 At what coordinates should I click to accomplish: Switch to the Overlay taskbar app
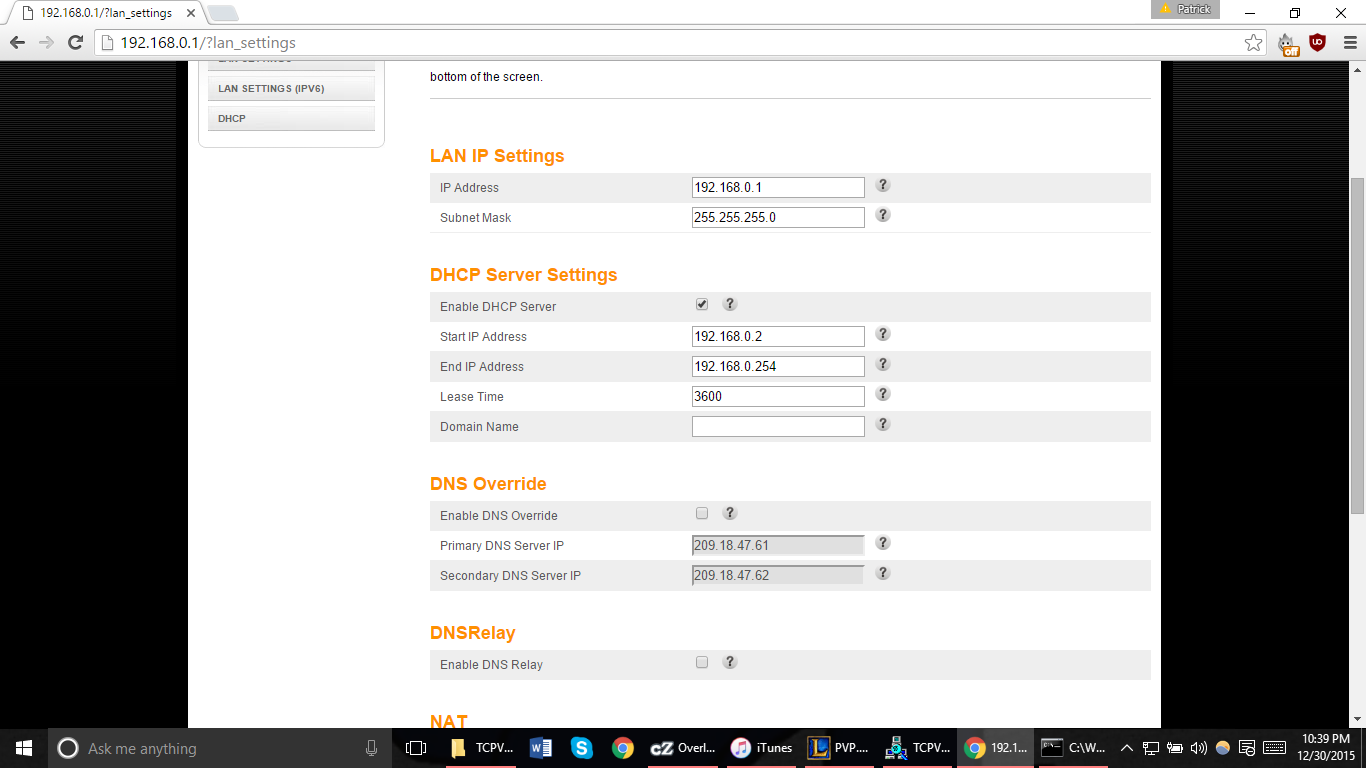tap(683, 748)
